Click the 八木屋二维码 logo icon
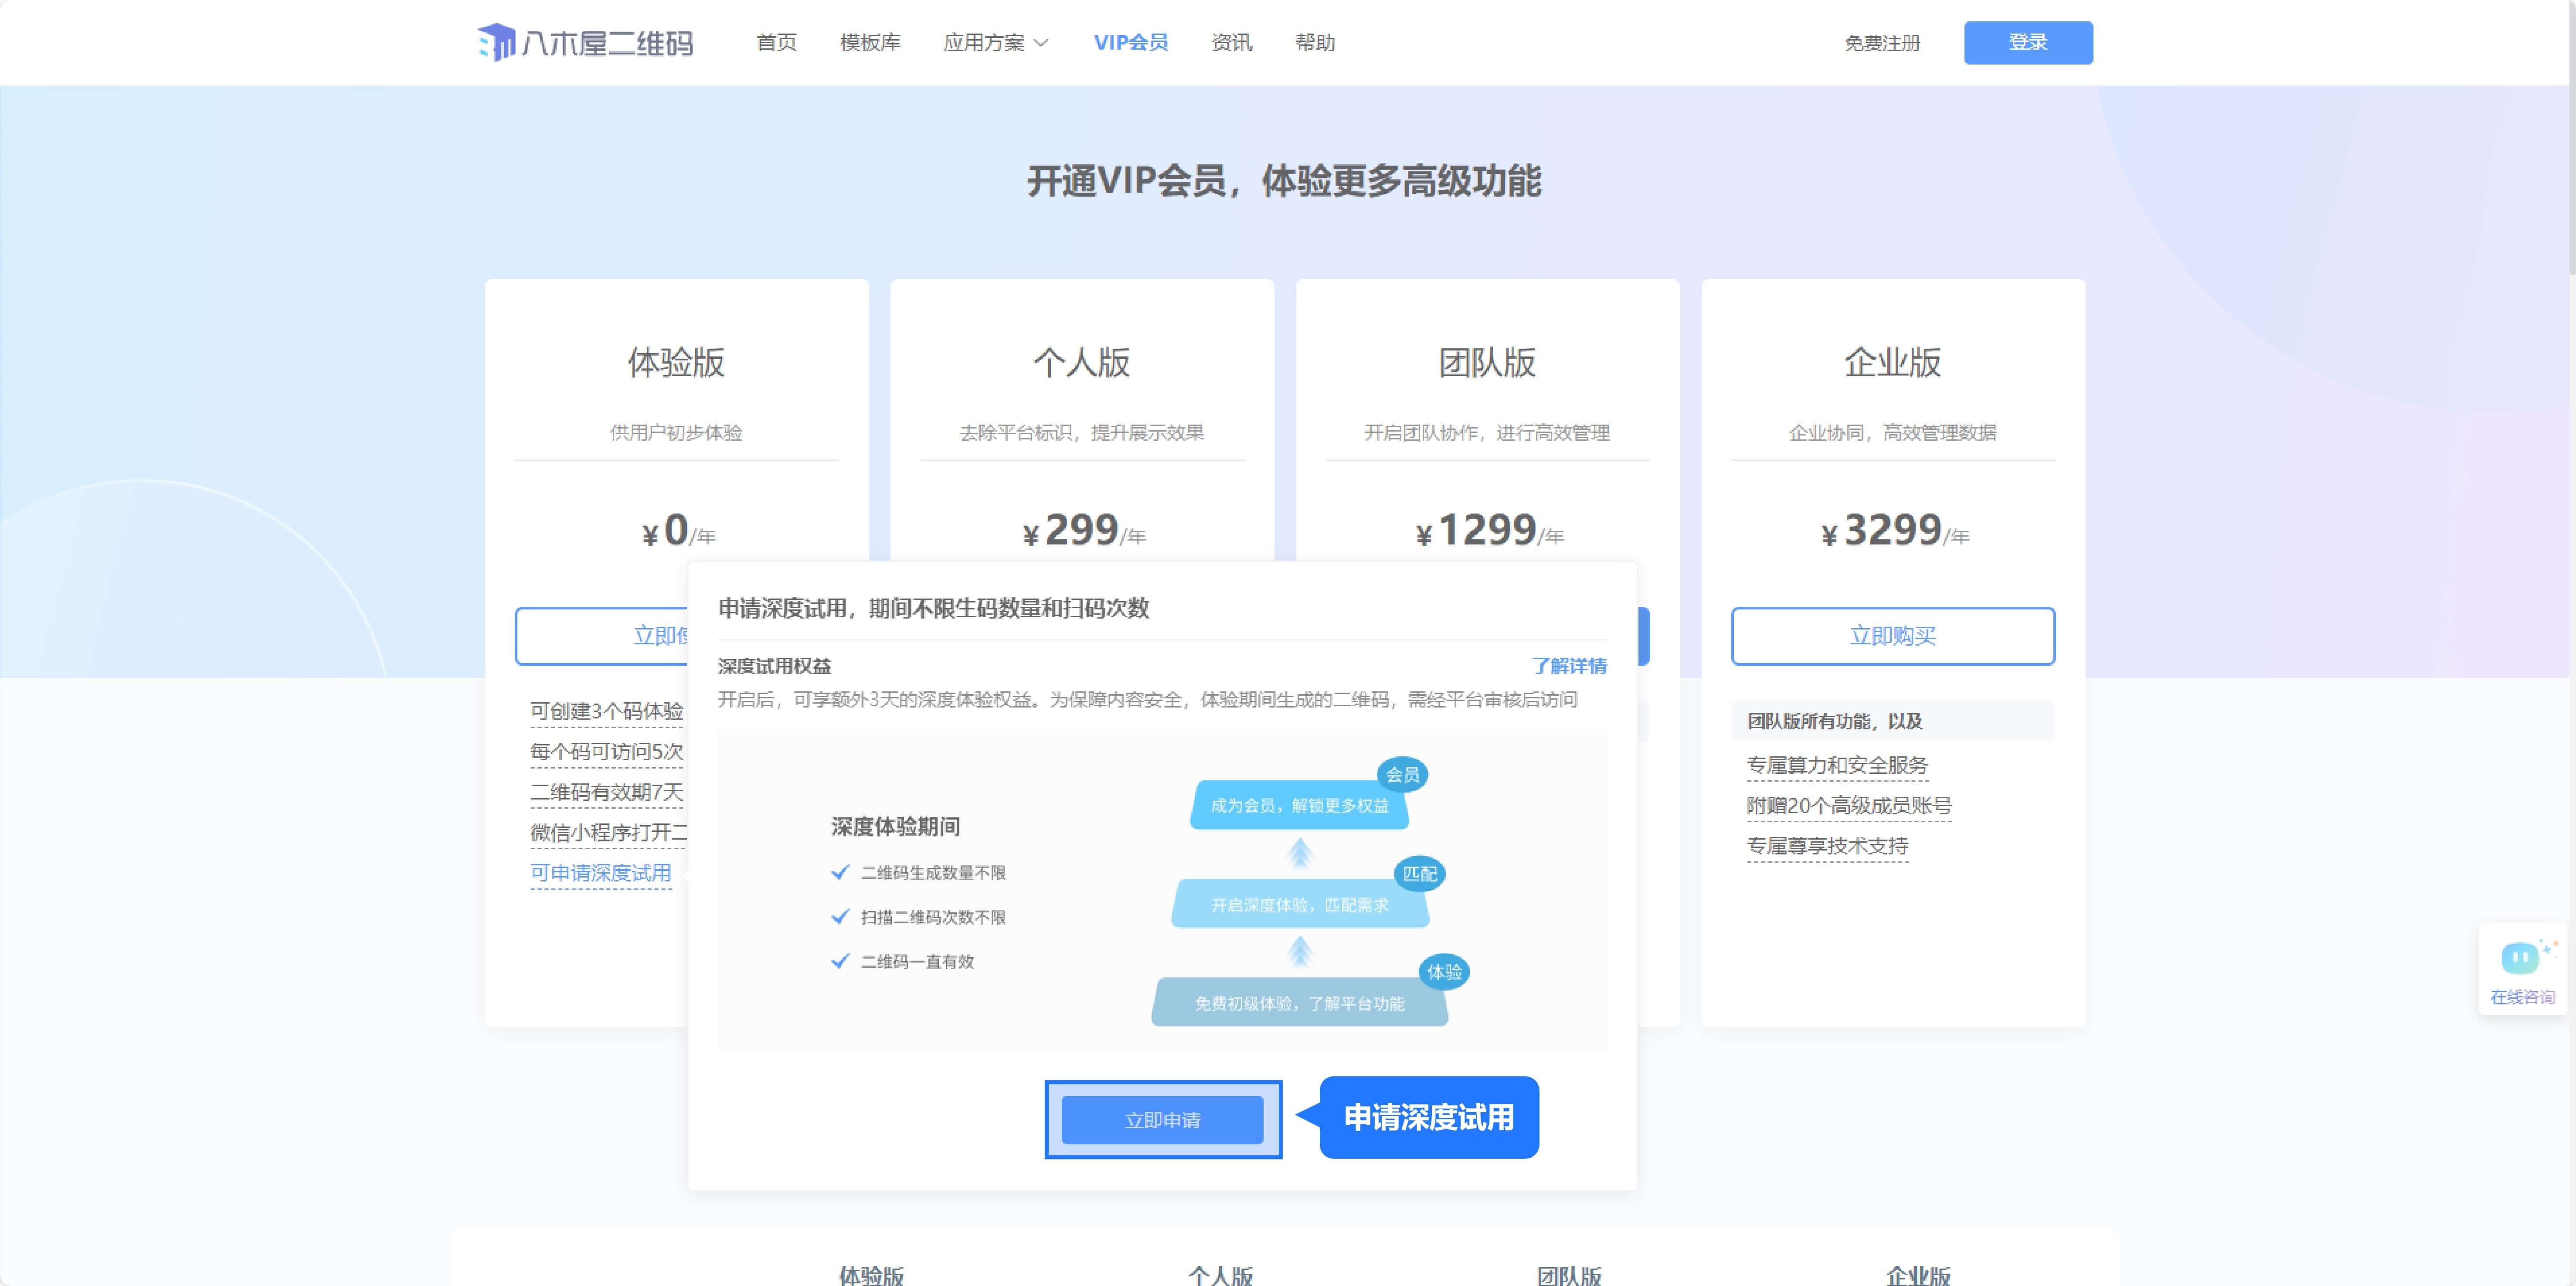This screenshot has width=2576, height=1286. click(x=496, y=42)
